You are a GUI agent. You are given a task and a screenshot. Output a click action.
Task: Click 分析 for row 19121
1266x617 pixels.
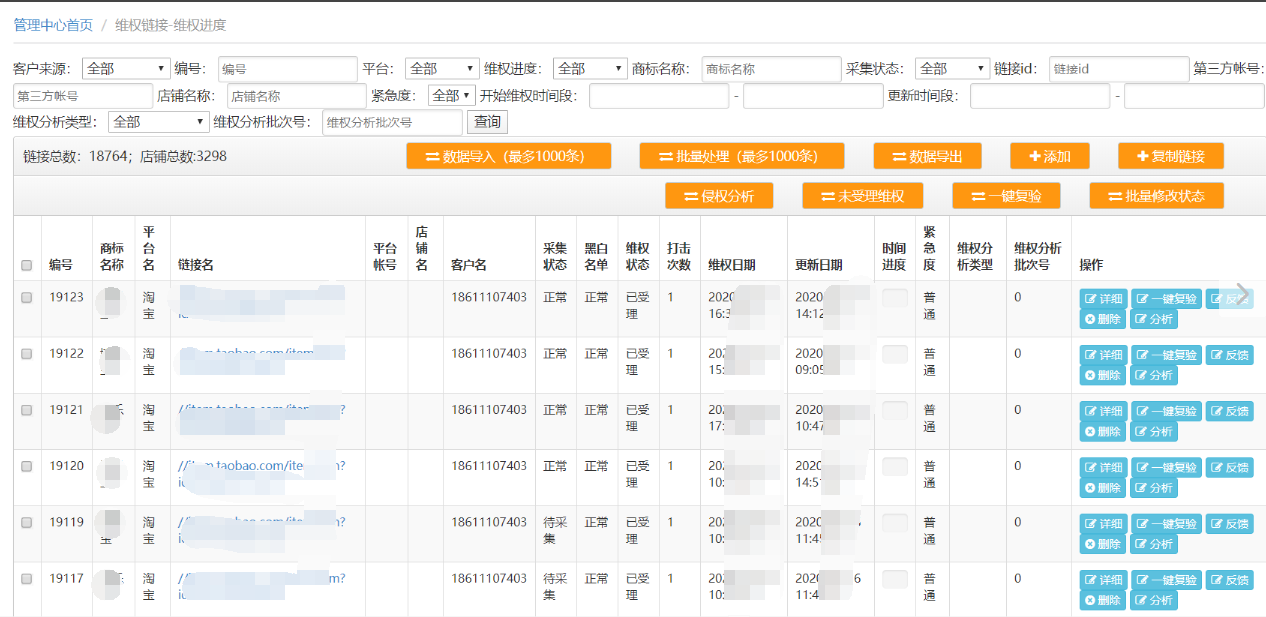point(1154,431)
